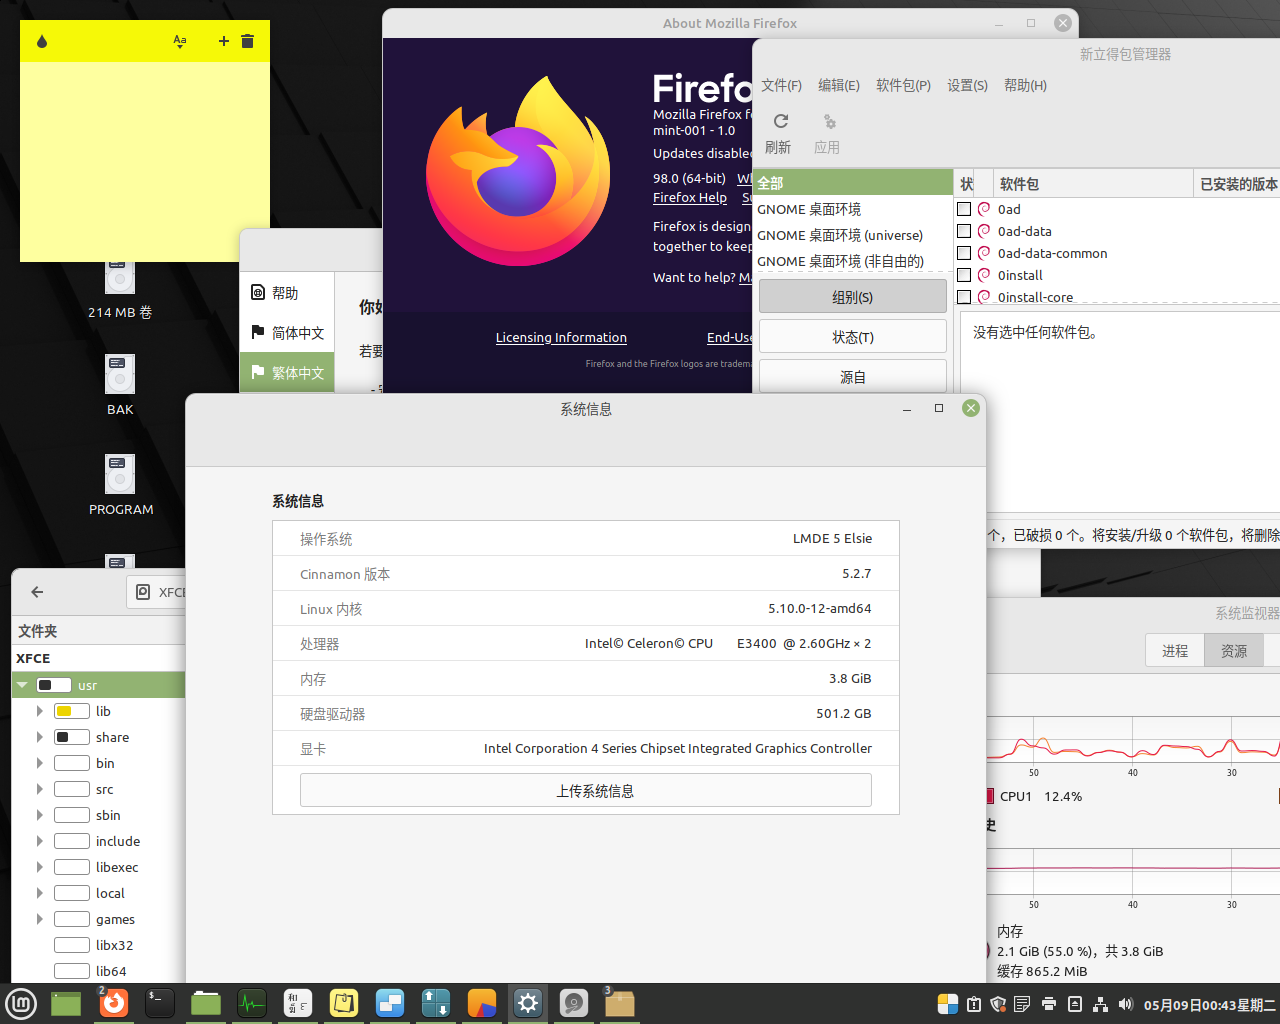Add a new sticky note with plus icon
Viewport: 1280px width, 1024px height.
point(224,41)
